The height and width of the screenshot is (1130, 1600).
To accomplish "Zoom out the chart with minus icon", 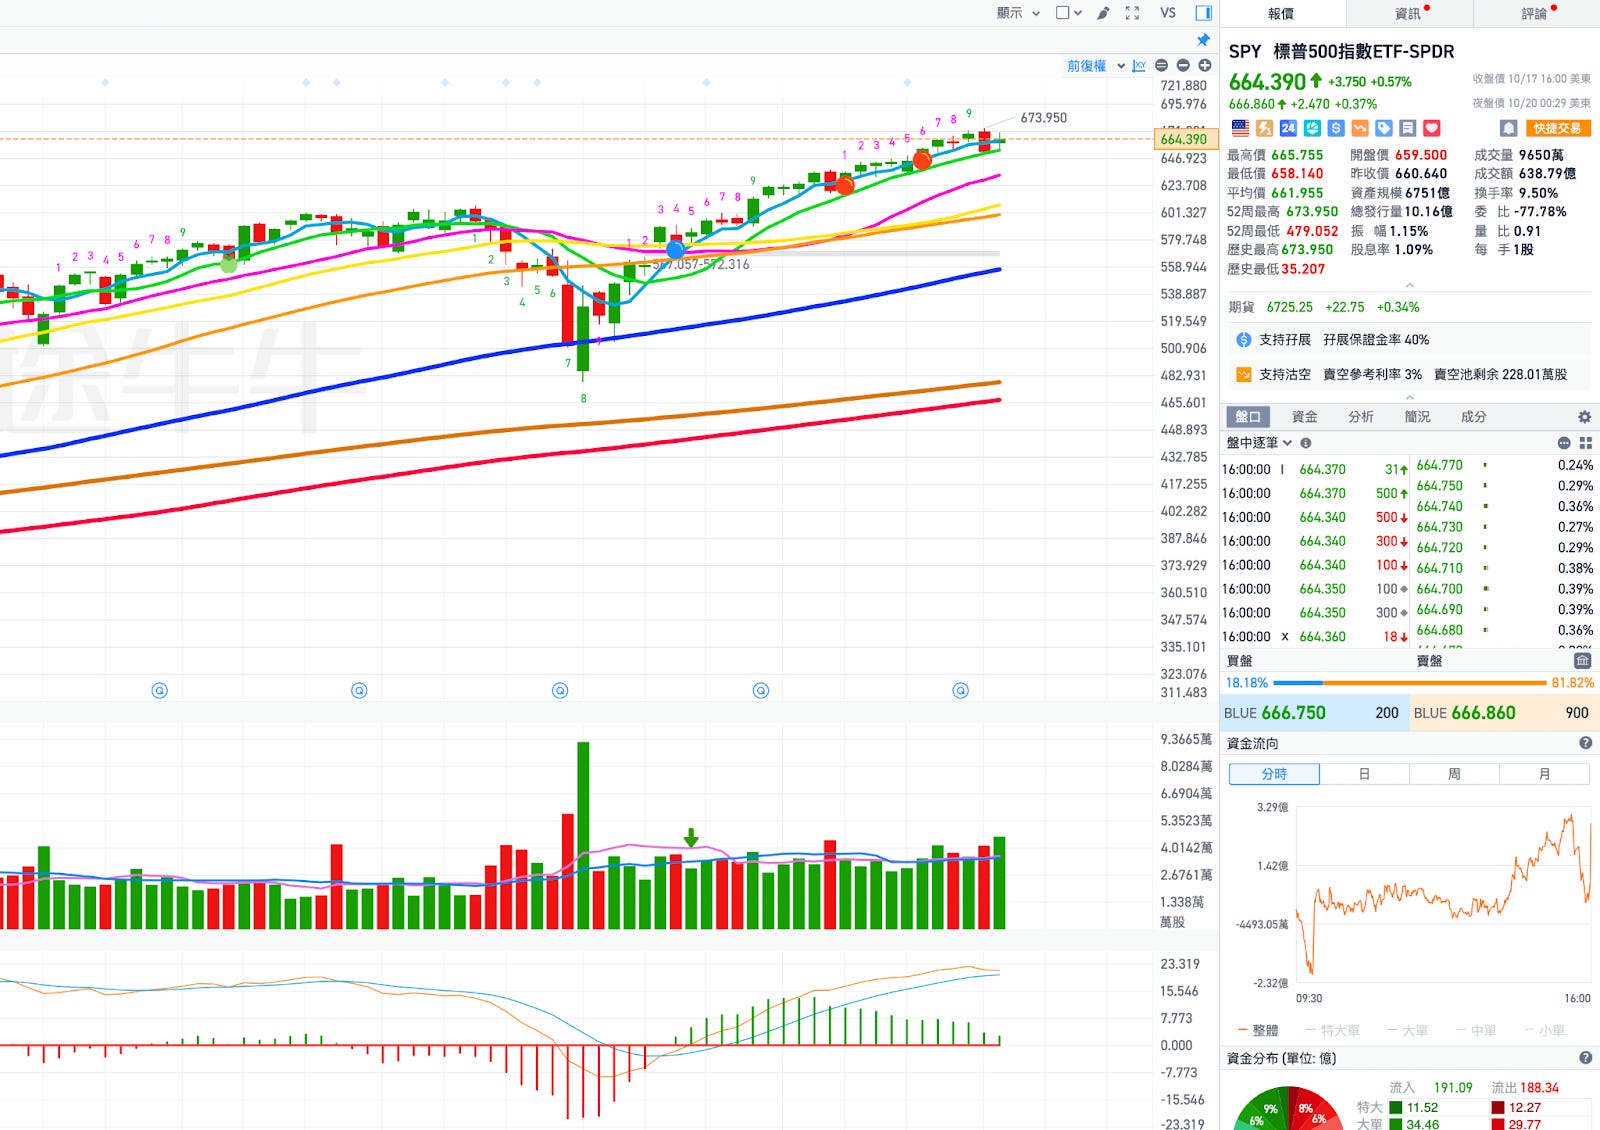I will tap(1183, 66).
